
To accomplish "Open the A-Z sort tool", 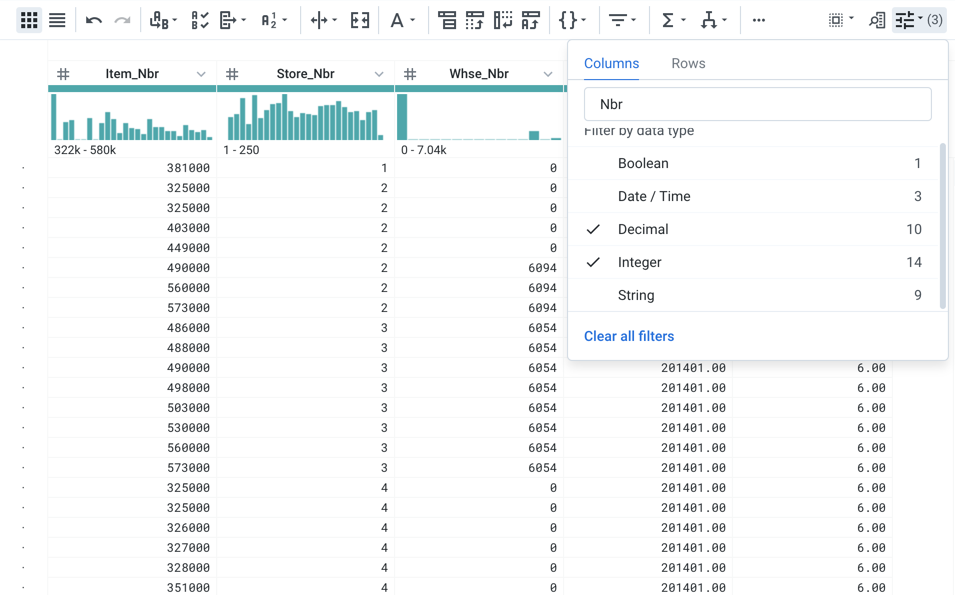I will [268, 19].
